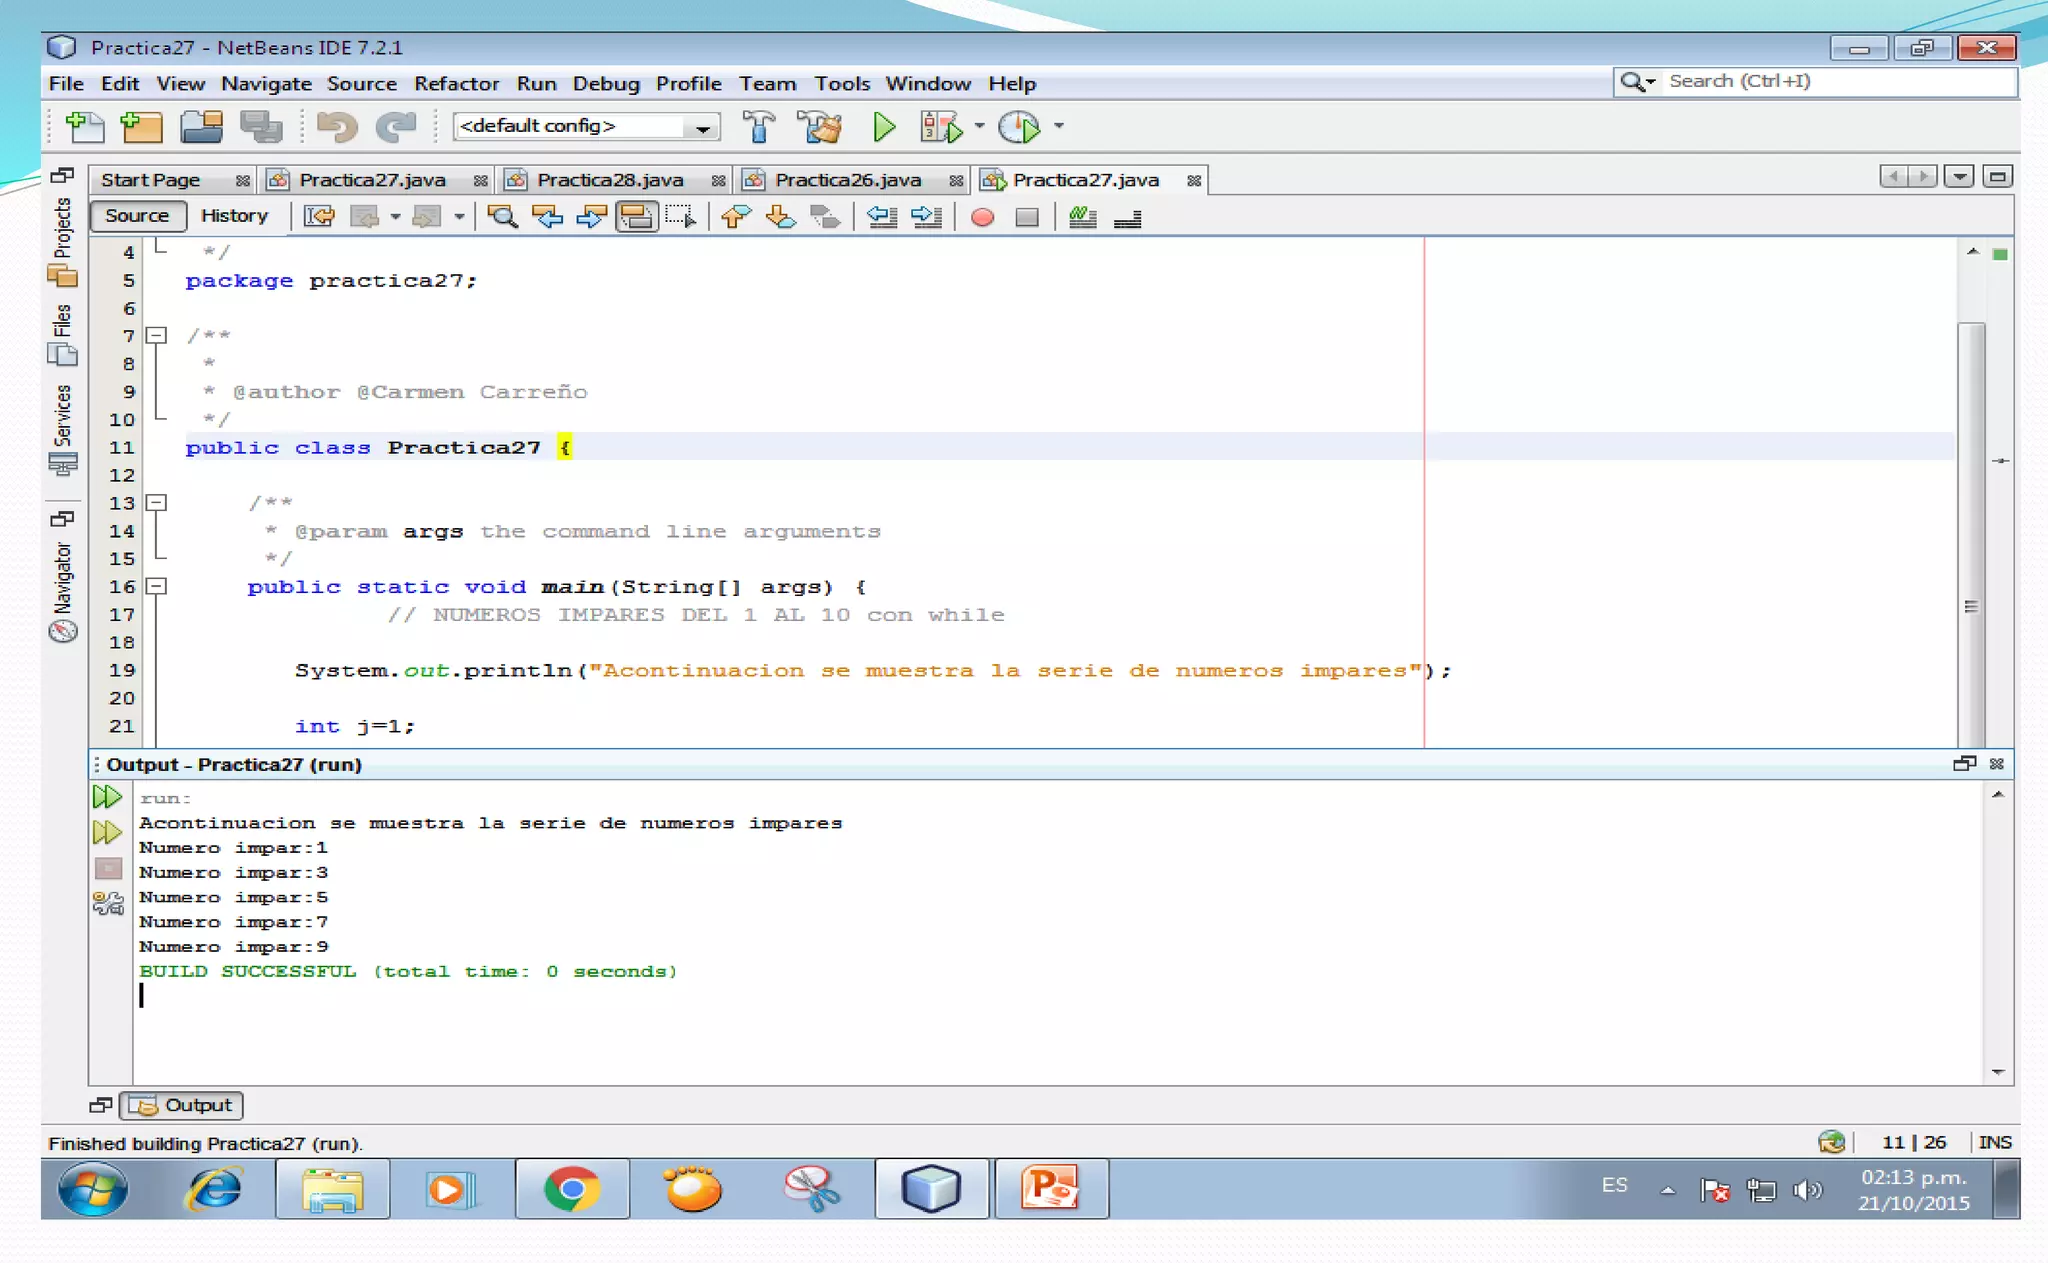The image size is (2048, 1263).
Task: Click the Undo arrow icon
Action: pos(337,127)
